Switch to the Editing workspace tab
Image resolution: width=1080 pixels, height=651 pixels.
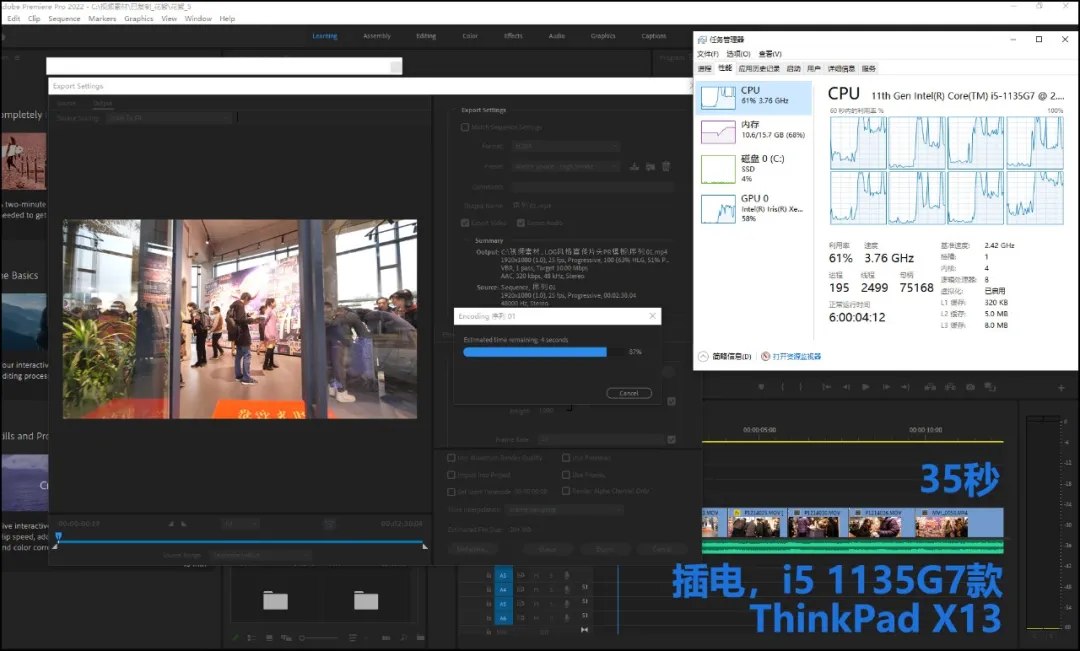[x=426, y=36]
